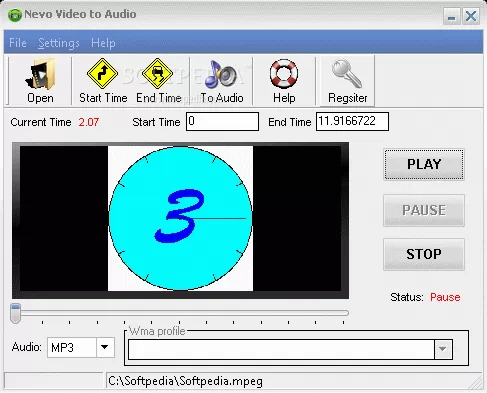This screenshot has height=393, width=487.
Task: Click the file path C:\Softpedia\Softpedia.mpeg
Action: (186, 381)
